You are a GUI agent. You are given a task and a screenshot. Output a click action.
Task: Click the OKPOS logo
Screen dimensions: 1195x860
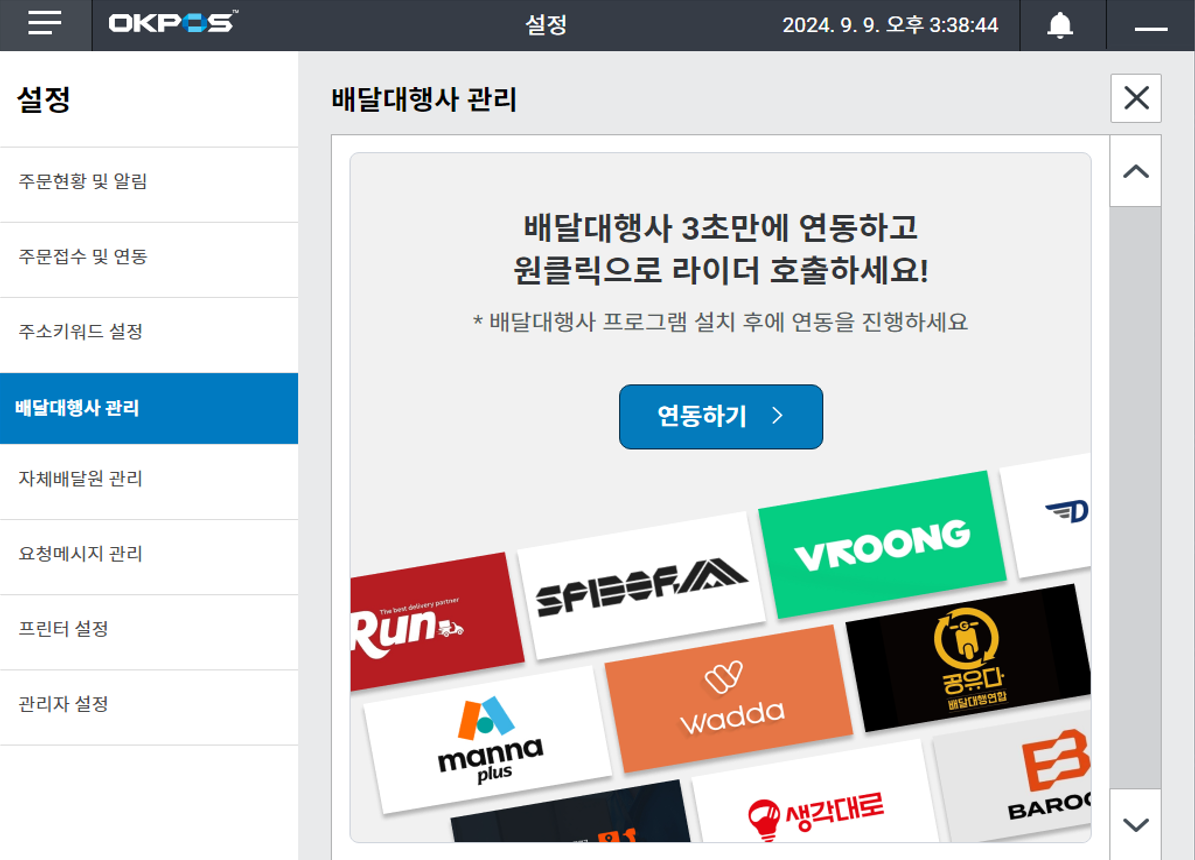click(x=173, y=23)
